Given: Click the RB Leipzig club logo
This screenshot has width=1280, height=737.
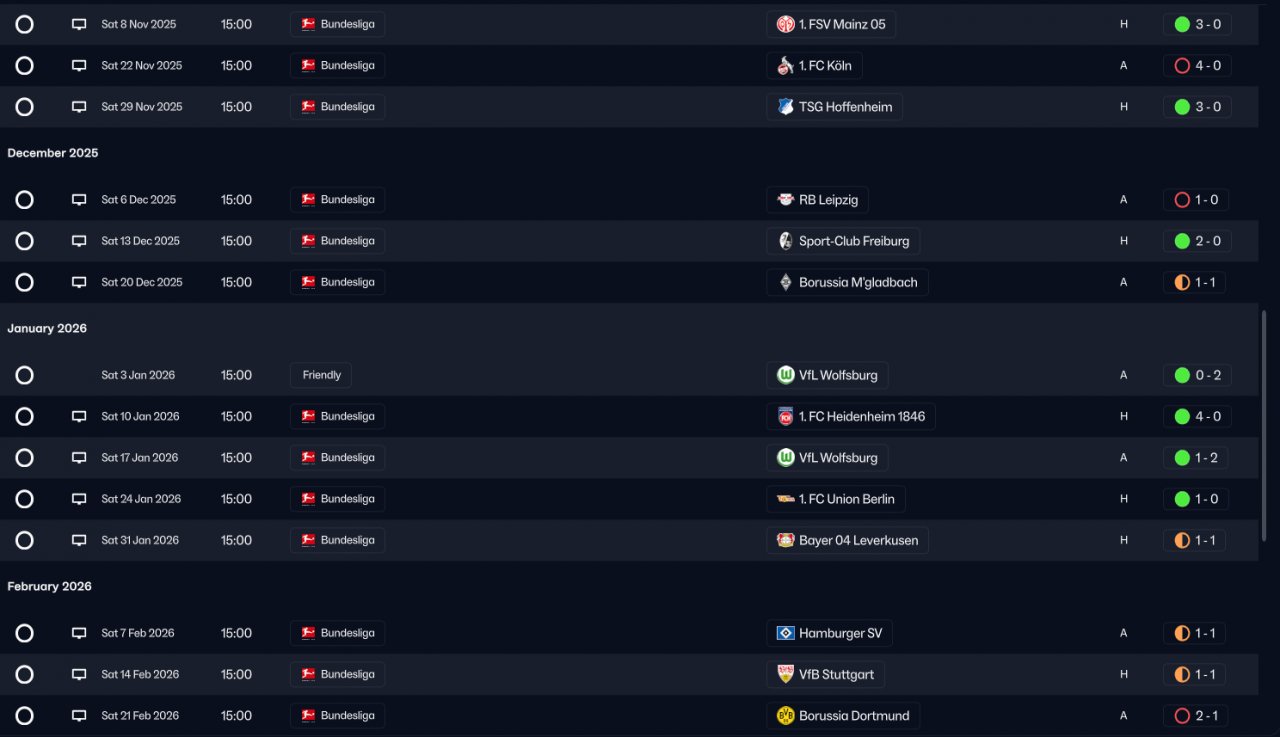Looking at the screenshot, I should pyautogui.click(x=786, y=200).
